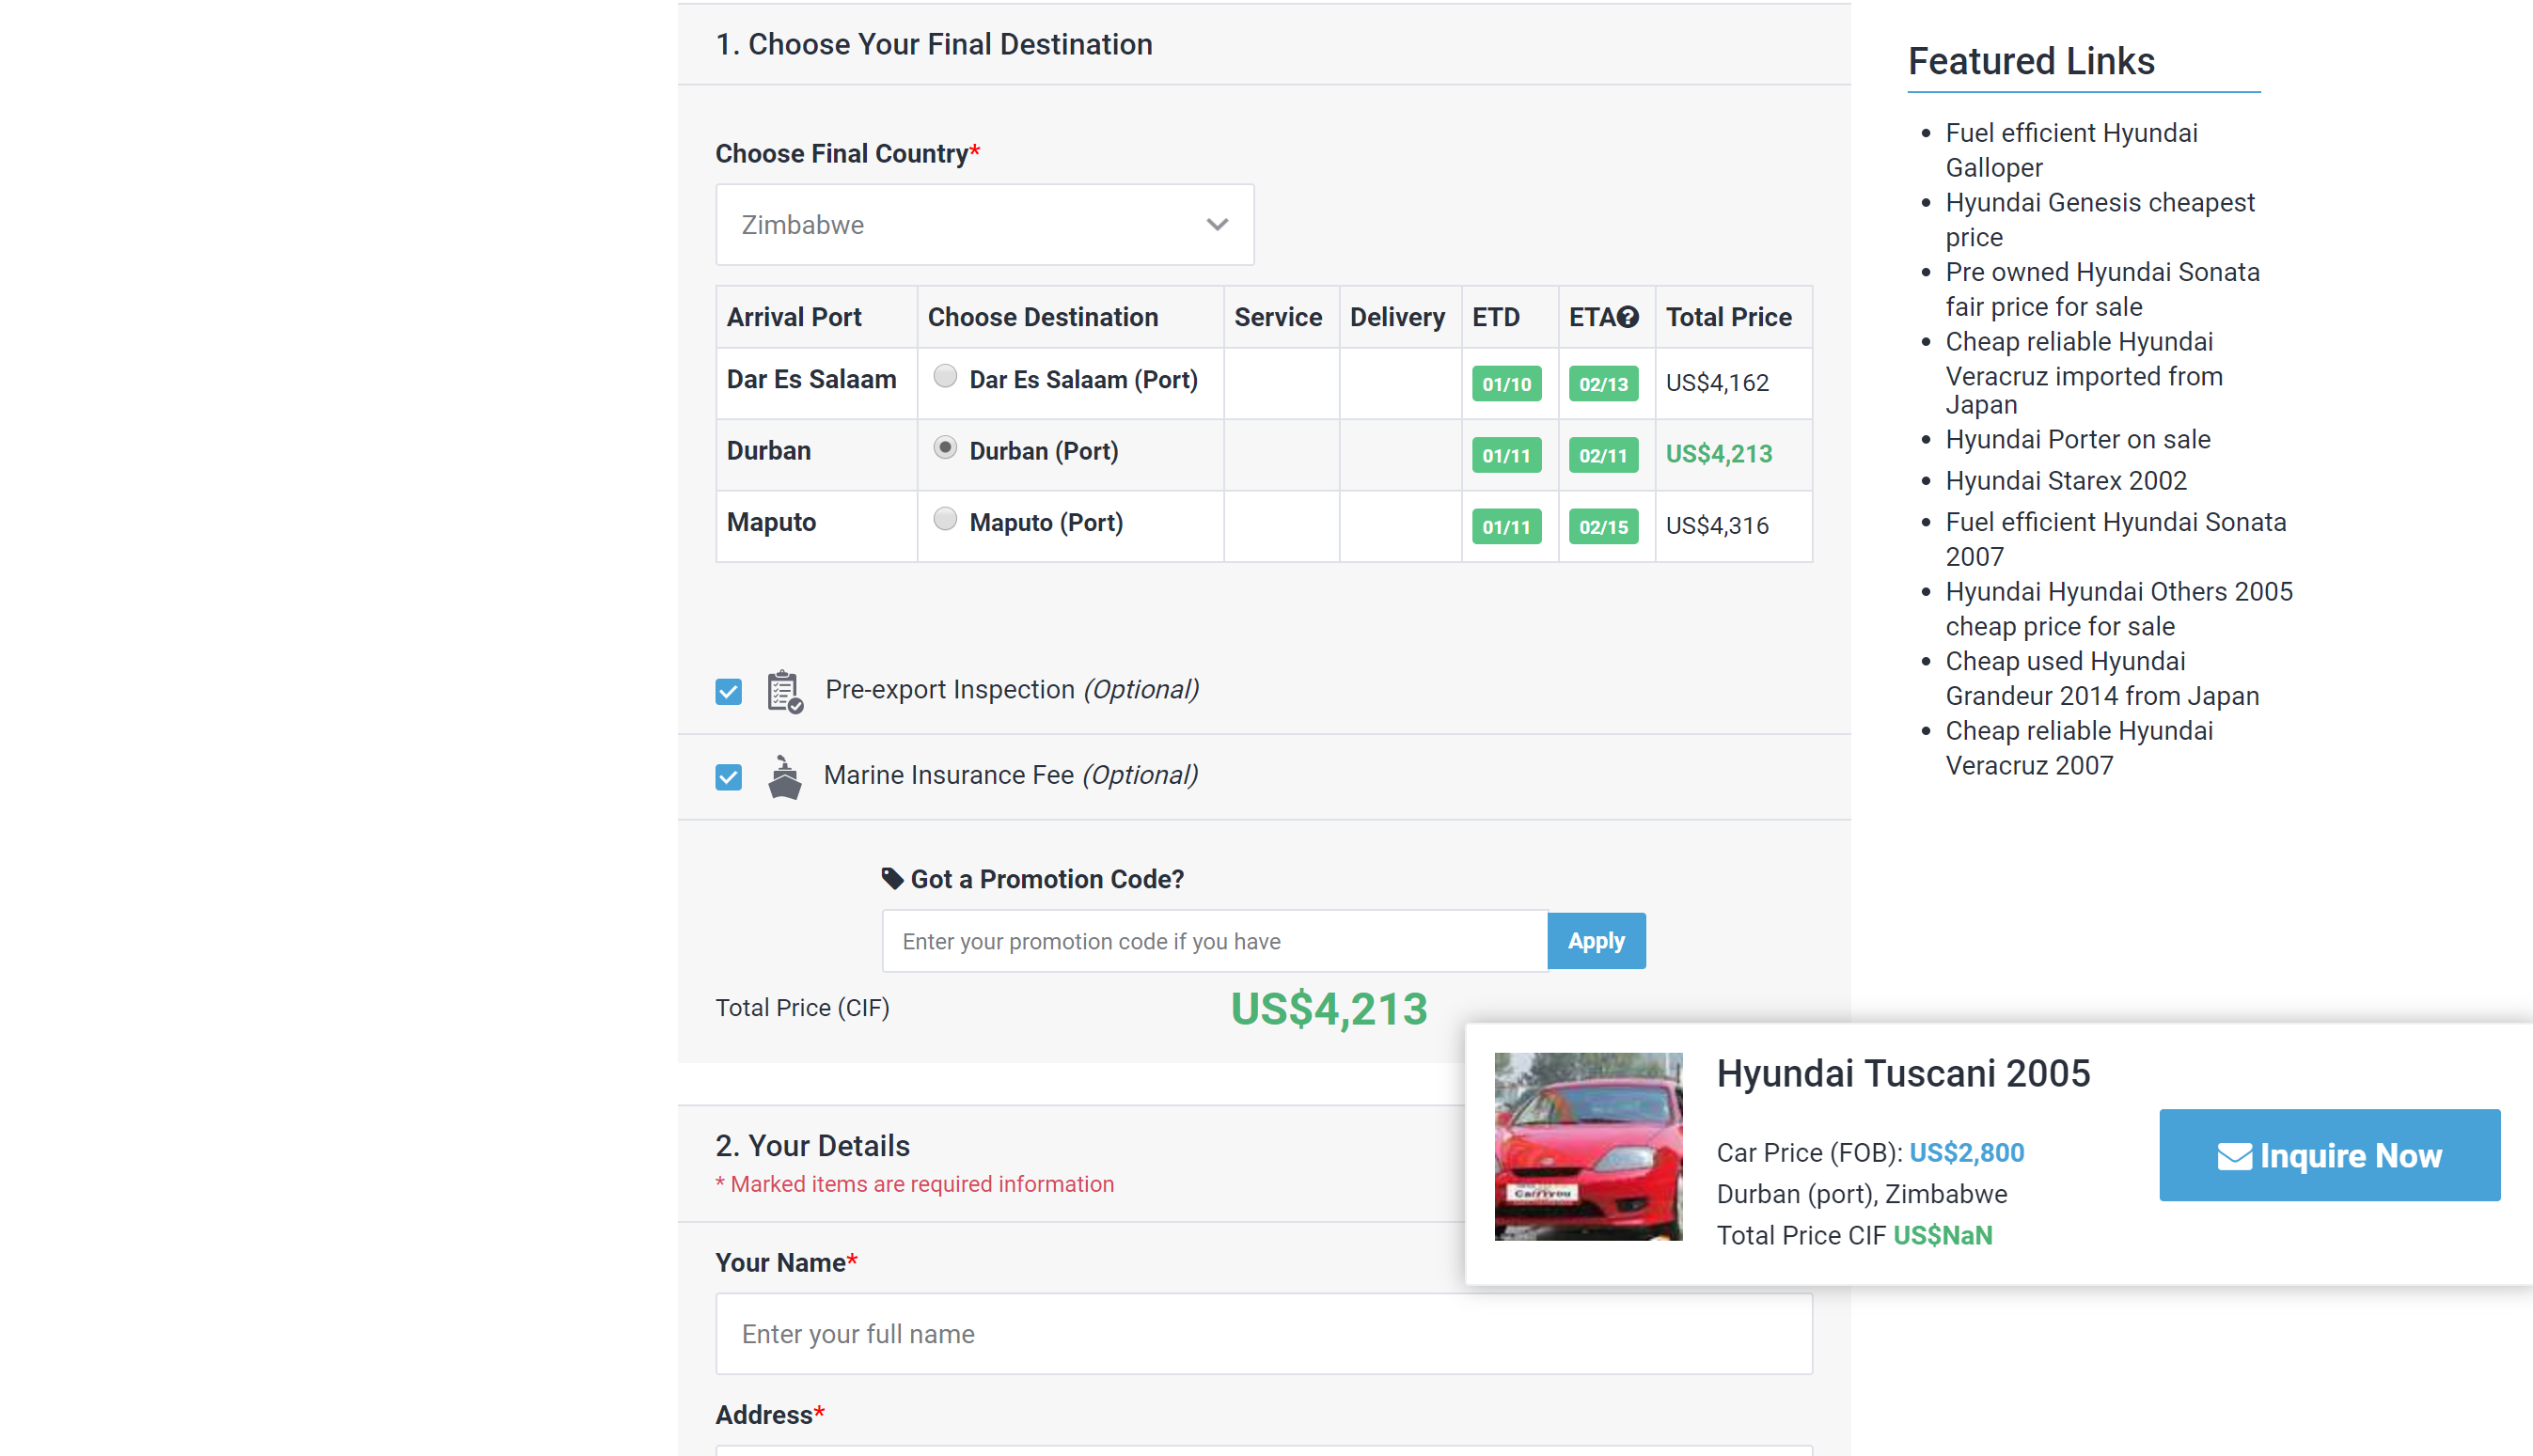This screenshot has width=2533, height=1456.
Task: Select Maputo (Port) radio button
Action: pos(944,518)
